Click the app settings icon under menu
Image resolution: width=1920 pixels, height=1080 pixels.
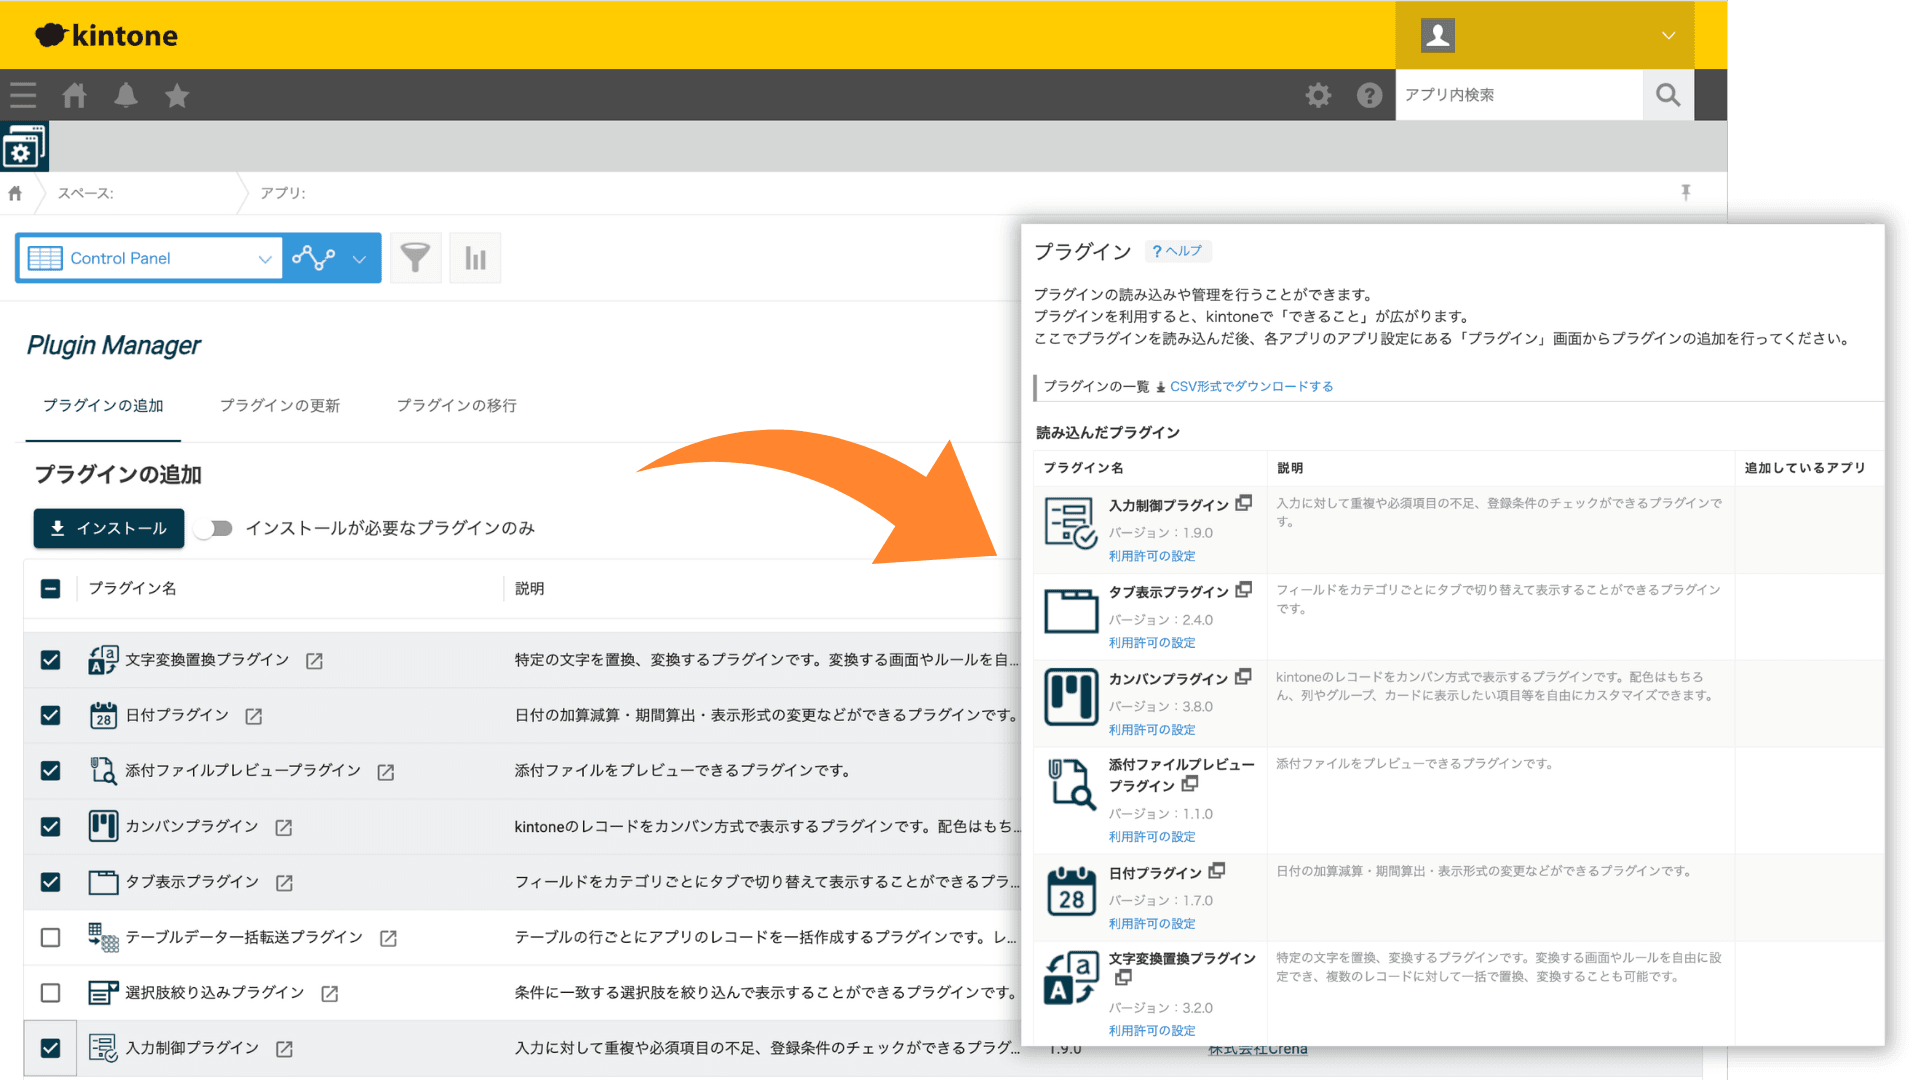23,147
